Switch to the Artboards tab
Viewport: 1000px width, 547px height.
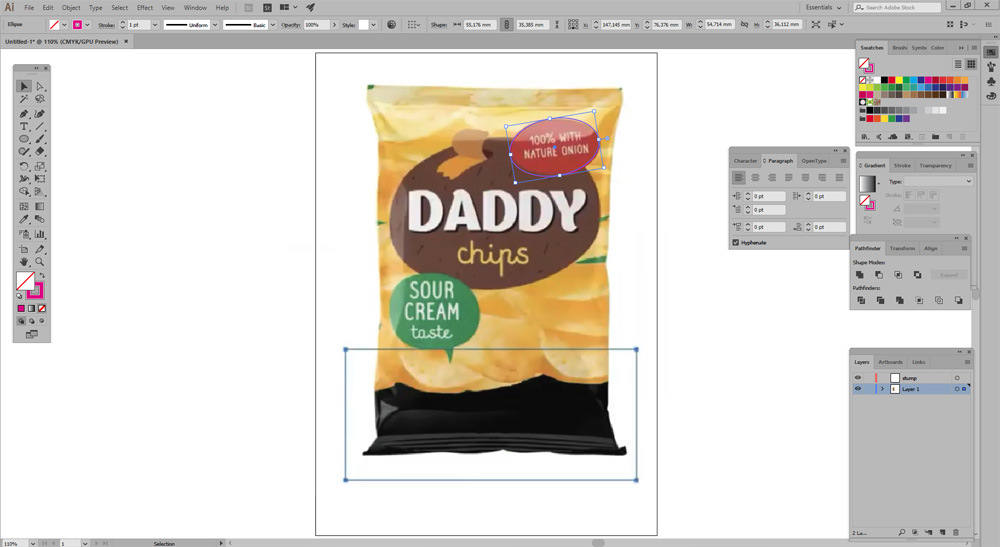tap(890, 362)
